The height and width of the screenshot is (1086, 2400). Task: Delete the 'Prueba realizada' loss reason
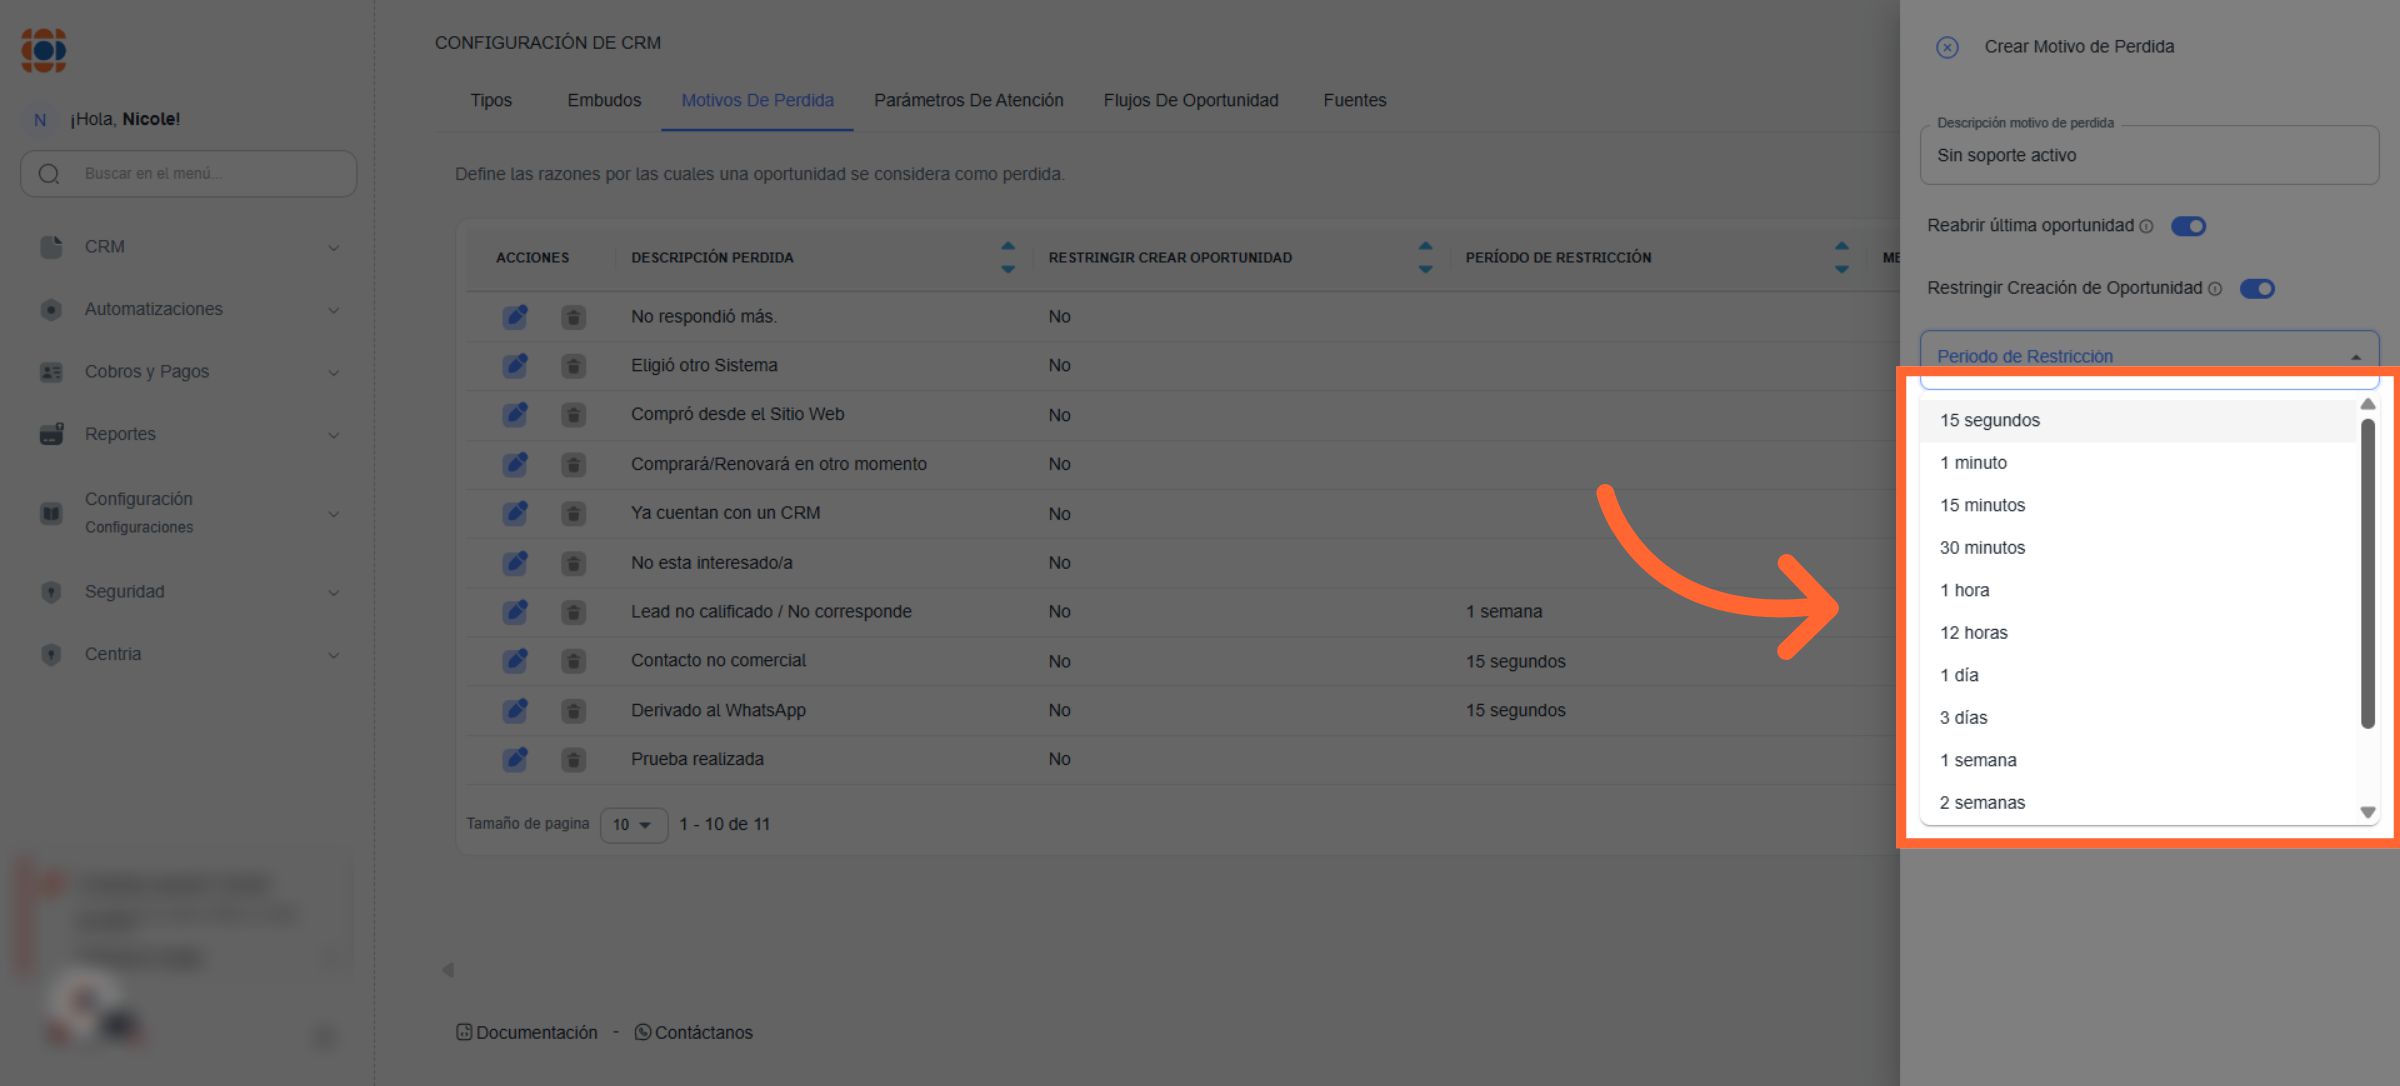[573, 760]
